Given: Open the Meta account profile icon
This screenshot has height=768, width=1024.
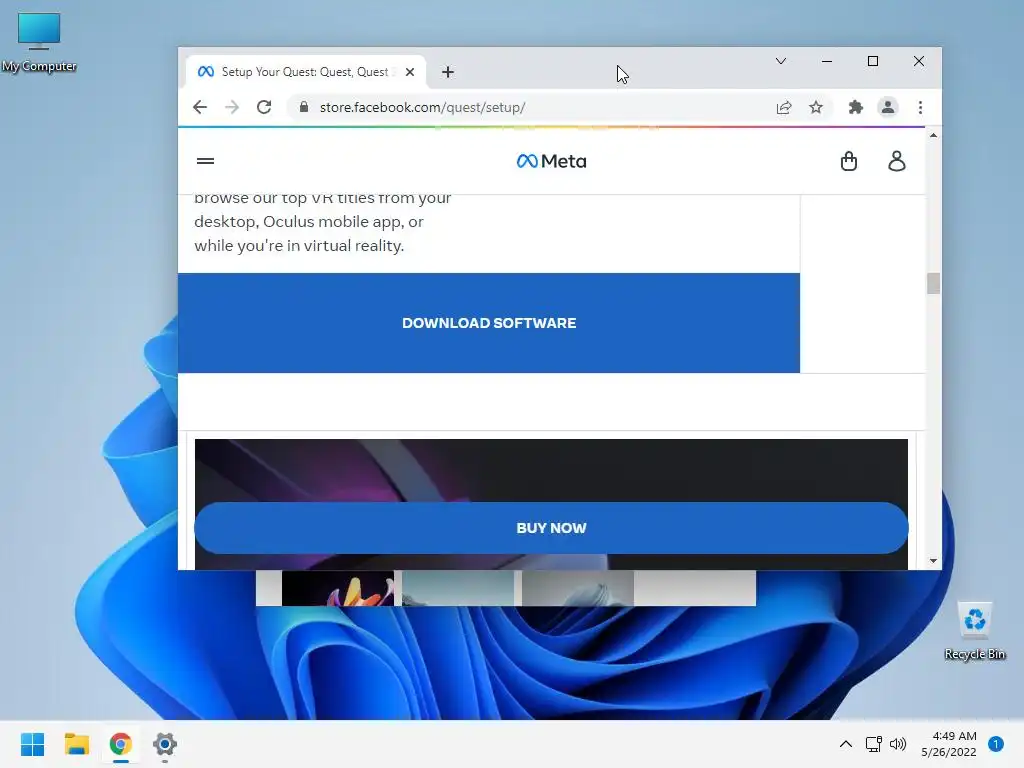Looking at the screenshot, I should click(x=897, y=161).
